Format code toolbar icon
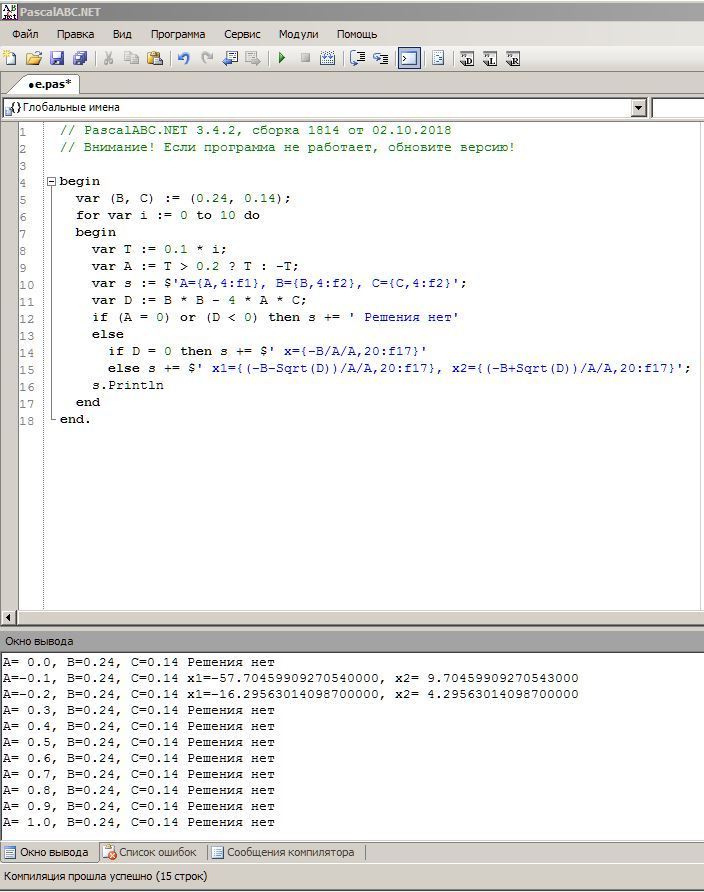 [438, 58]
